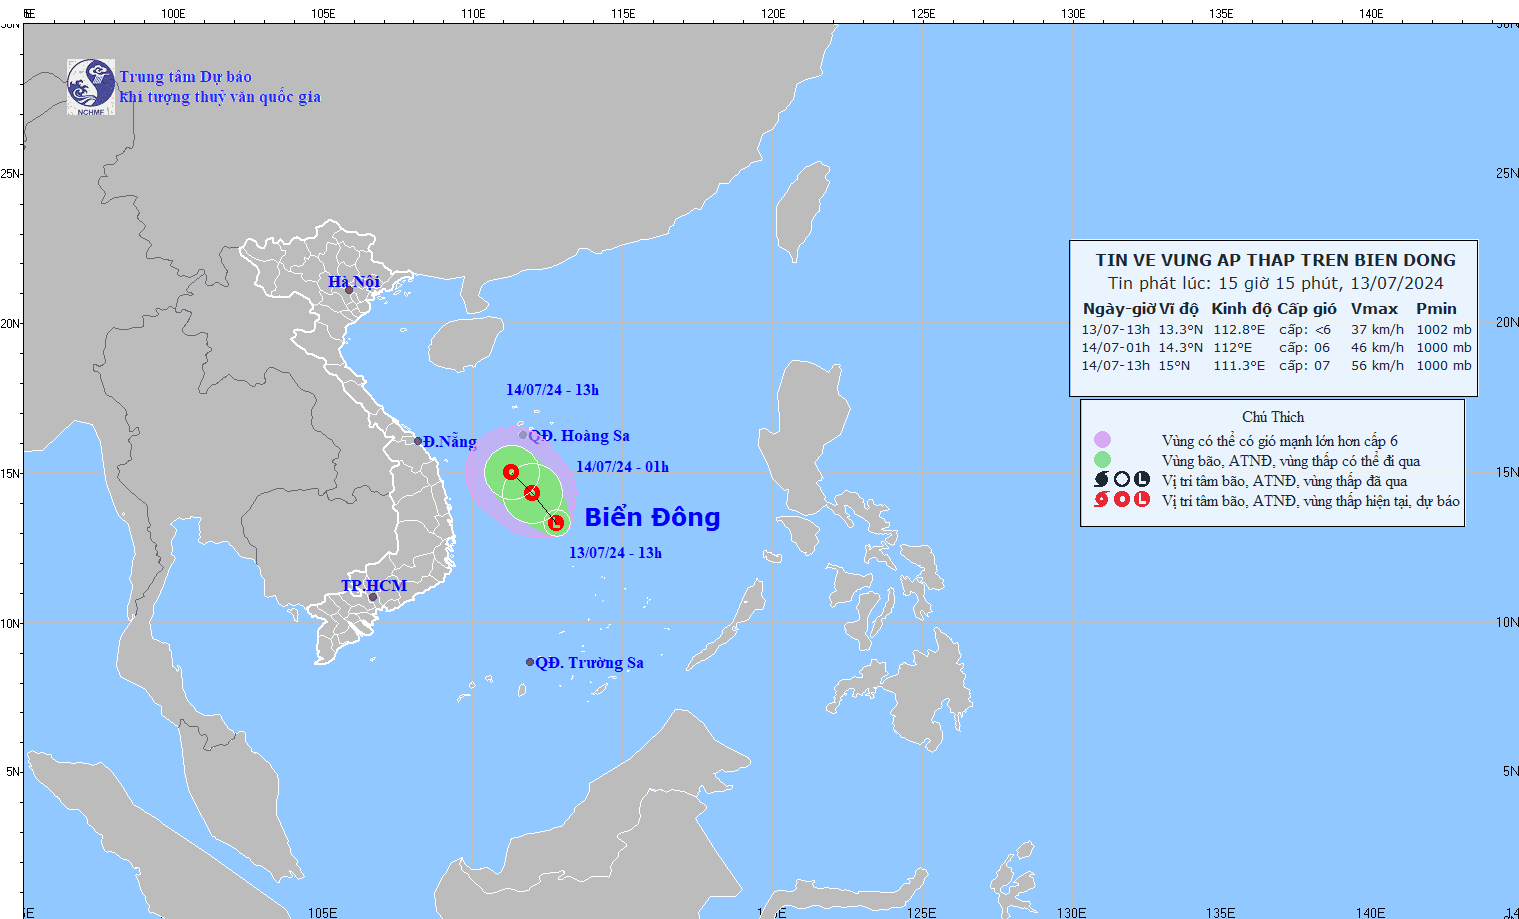
Task: Click the Biển Đông sea label
Action: [652, 517]
